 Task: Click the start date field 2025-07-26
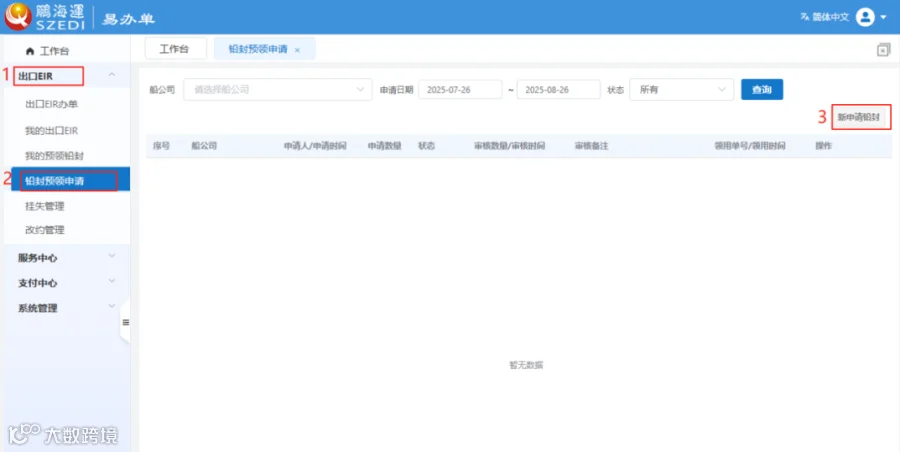point(460,90)
